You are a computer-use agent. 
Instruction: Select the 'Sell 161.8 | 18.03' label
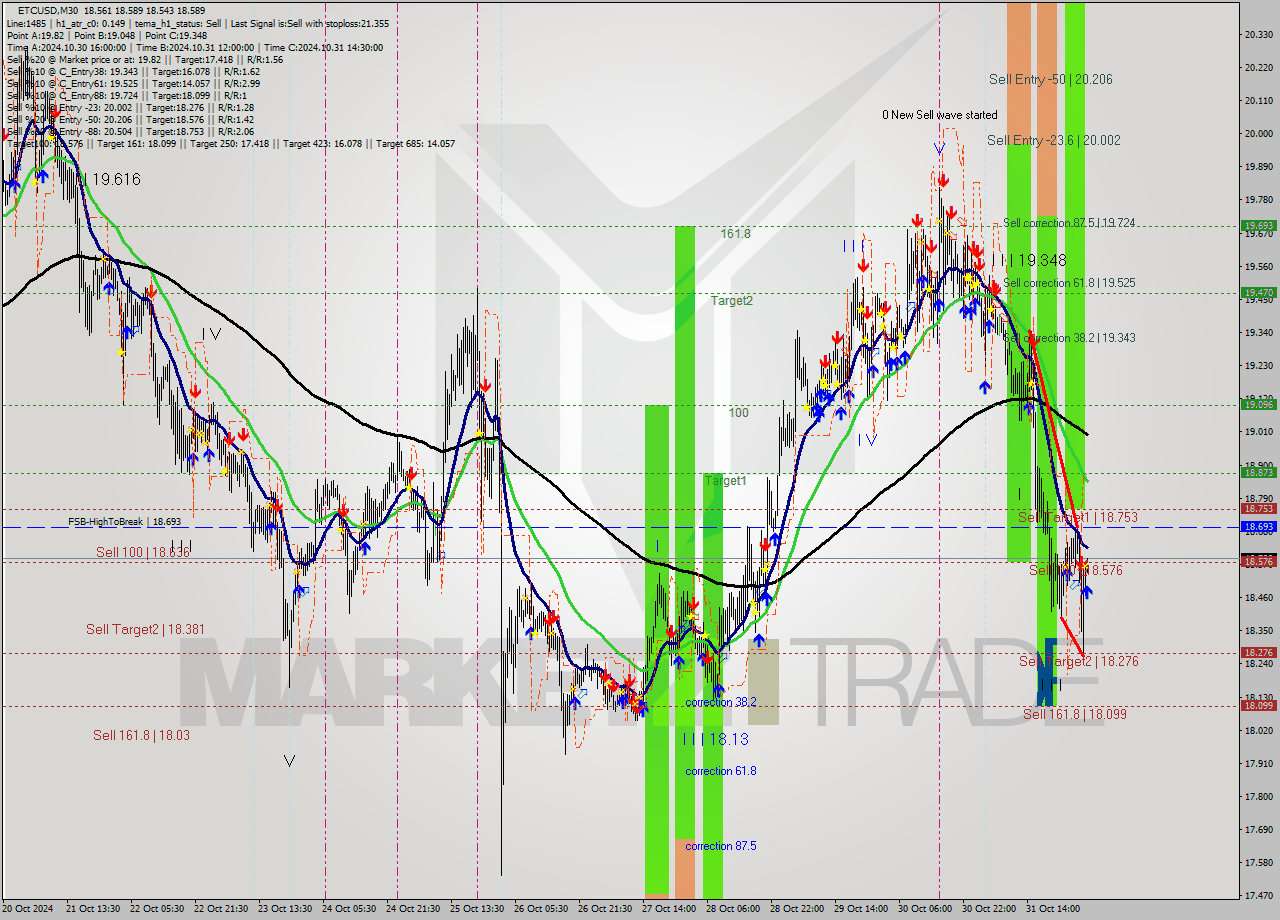tap(141, 735)
